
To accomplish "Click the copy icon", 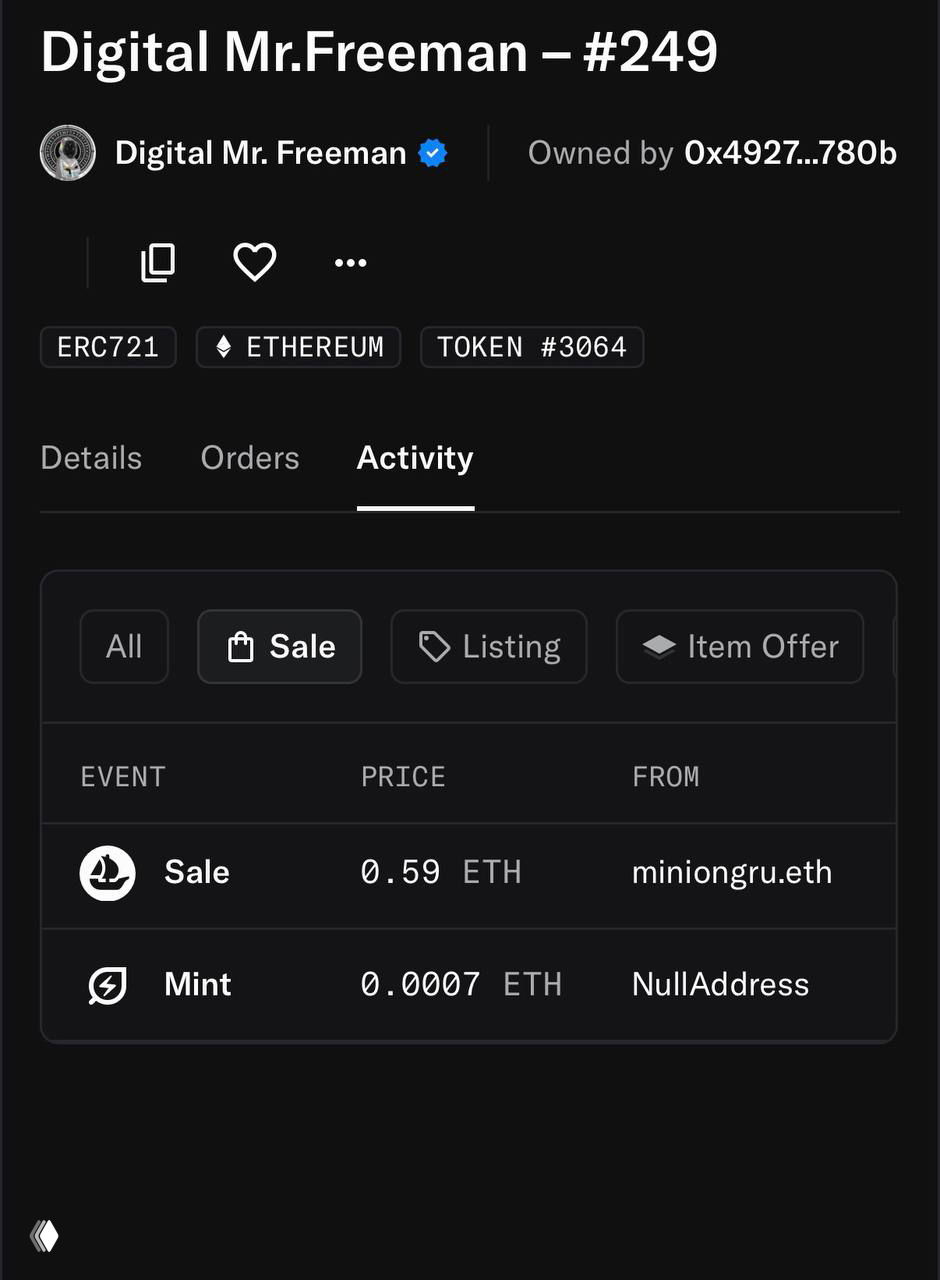I will click(x=158, y=263).
